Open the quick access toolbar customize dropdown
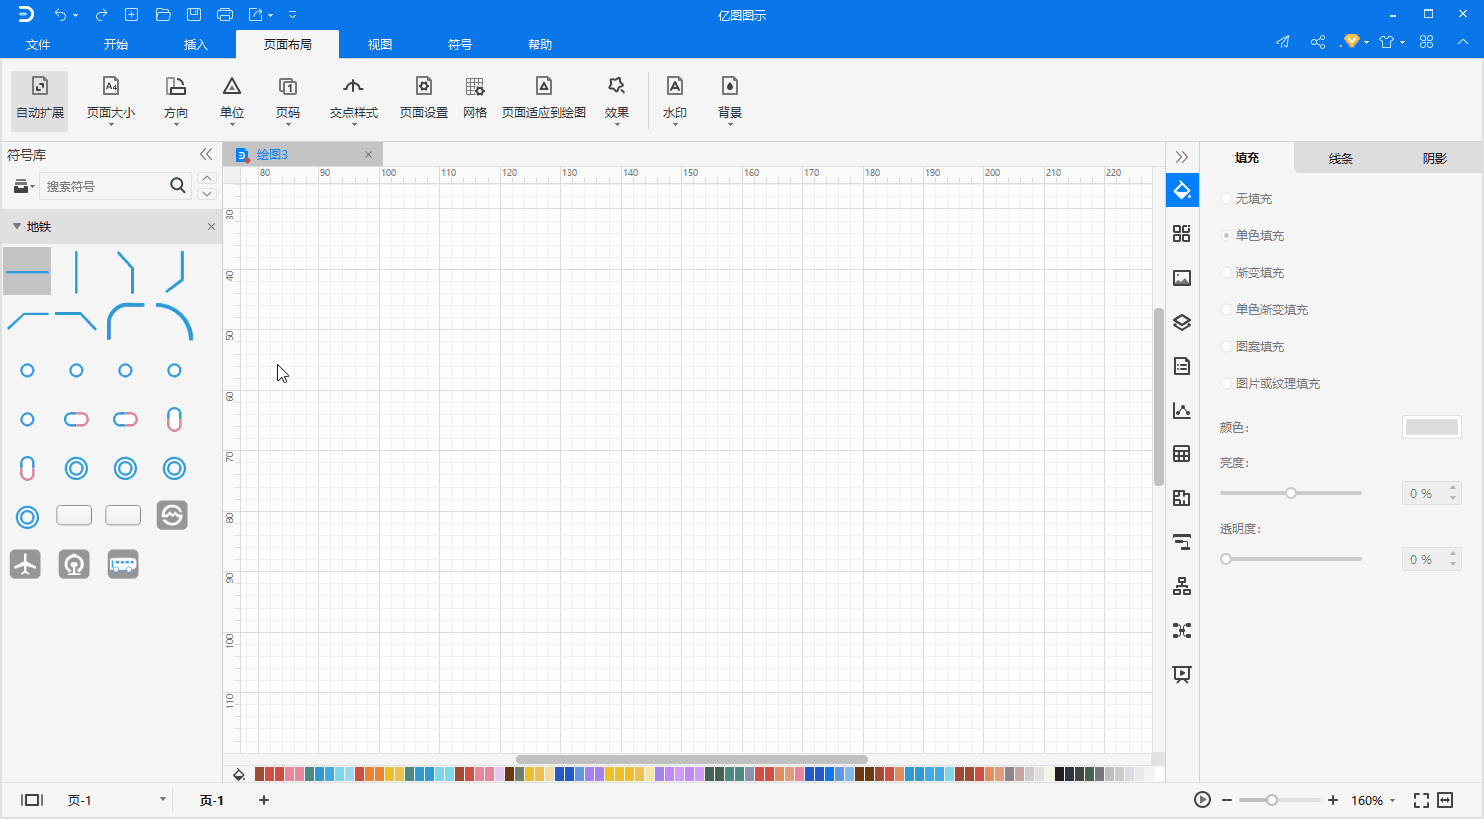 (292, 15)
